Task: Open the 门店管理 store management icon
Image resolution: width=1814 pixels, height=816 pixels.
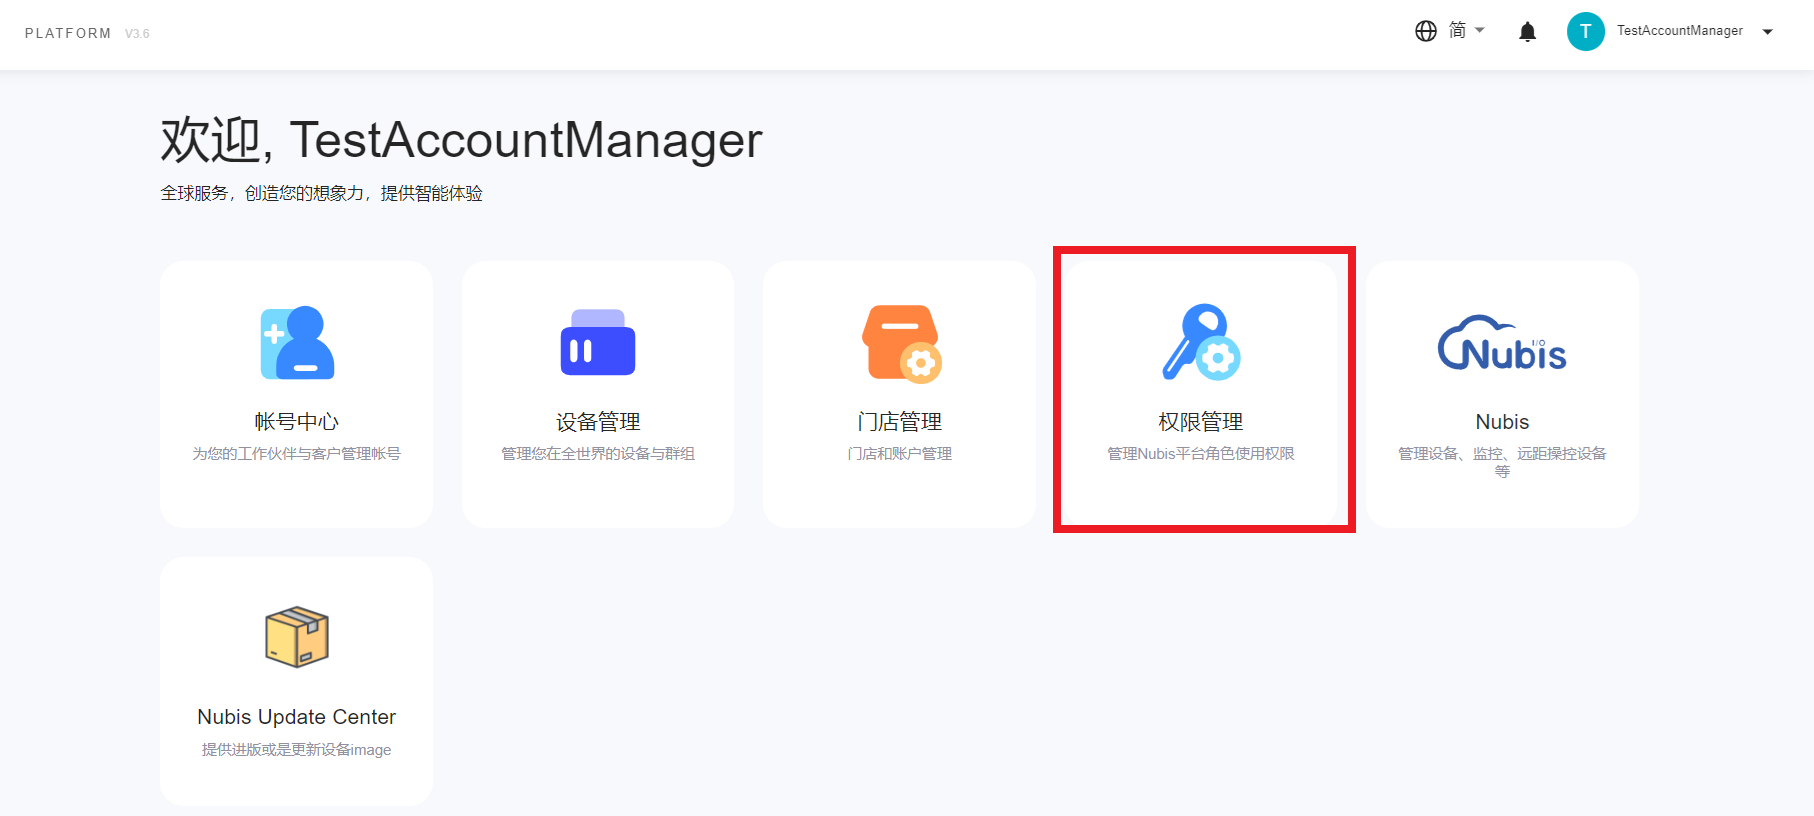Action: (x=902, y=343)
